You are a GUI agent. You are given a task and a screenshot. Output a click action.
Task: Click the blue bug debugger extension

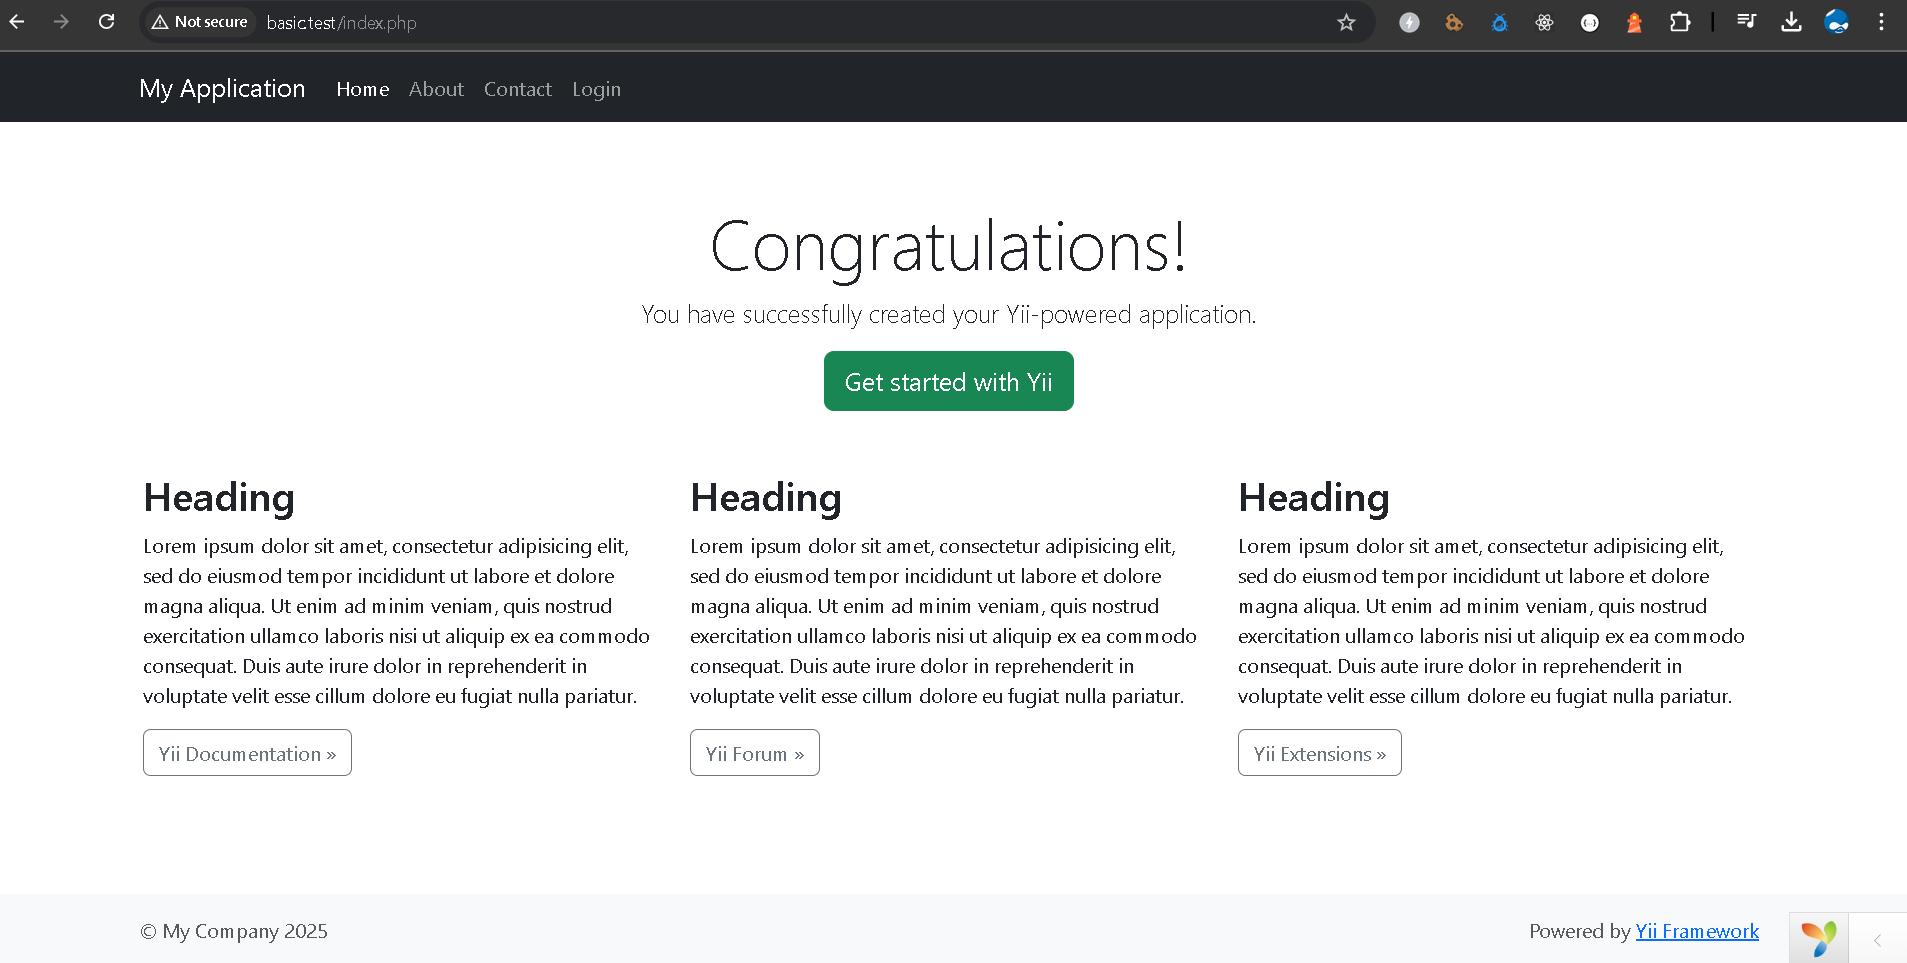[1499, 22]
